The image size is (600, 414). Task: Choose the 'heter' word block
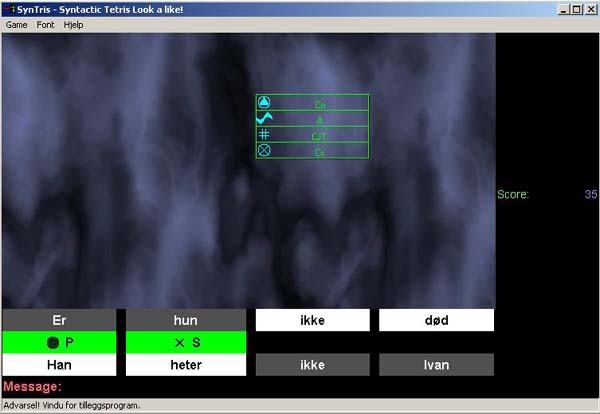pos(186,365)
